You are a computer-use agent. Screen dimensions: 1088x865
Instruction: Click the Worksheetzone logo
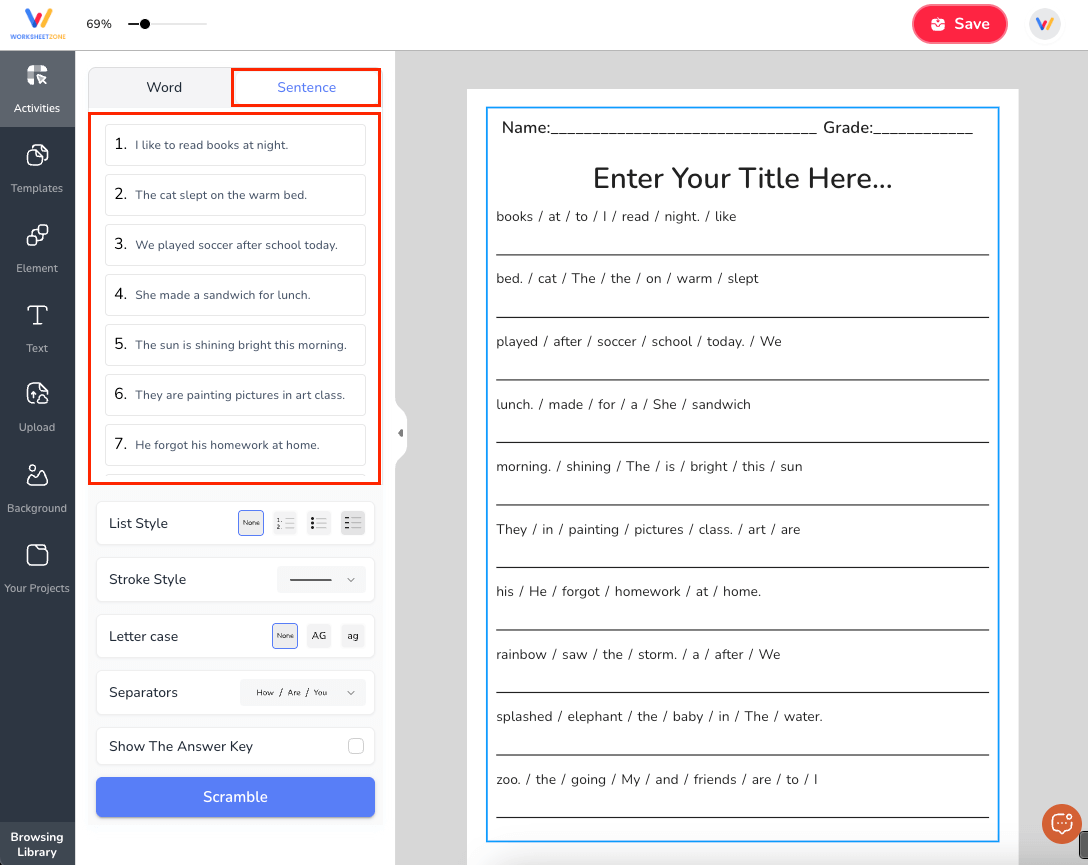click(x=37, y=24)
